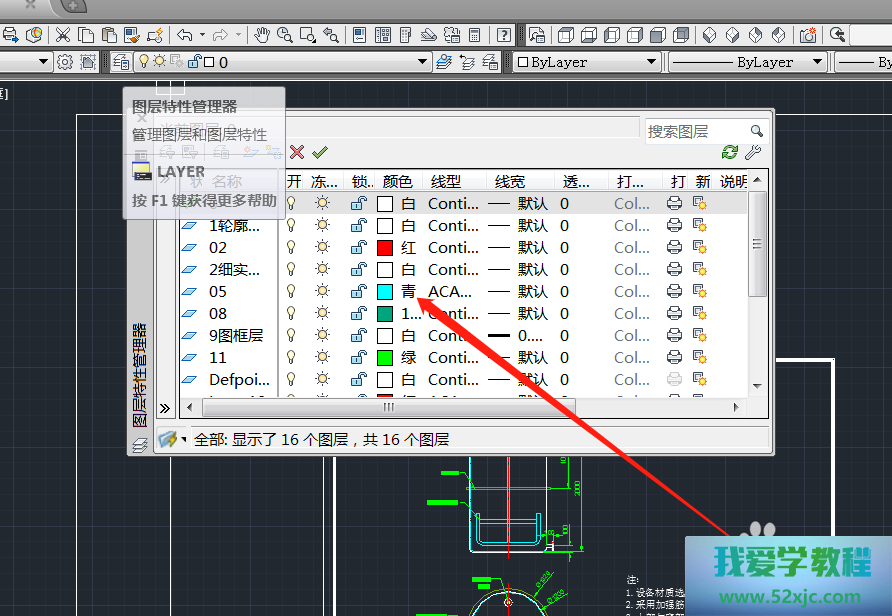Toggle freeze sun icon for layer 08
This screenshot has width=892, height=616.
tap(322, 314)
